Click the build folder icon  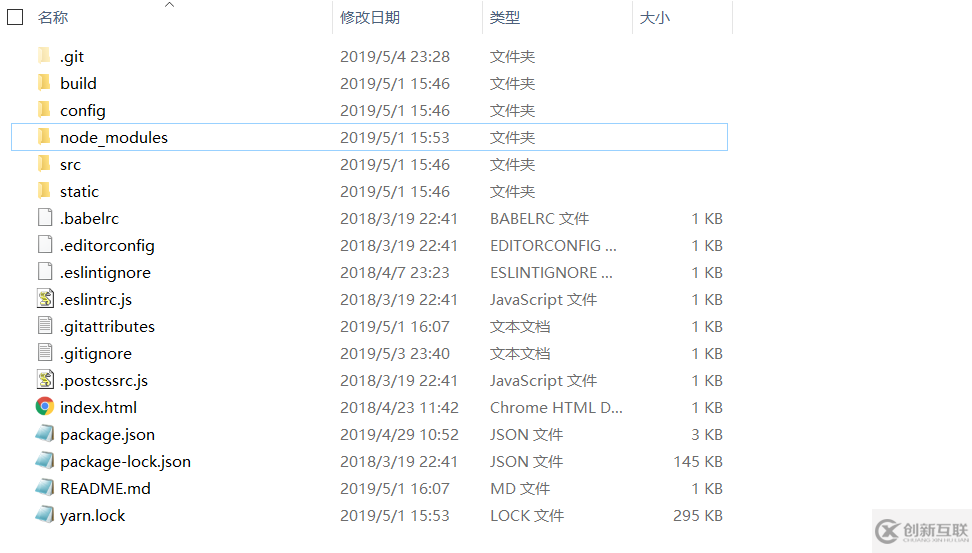[44, 82]
